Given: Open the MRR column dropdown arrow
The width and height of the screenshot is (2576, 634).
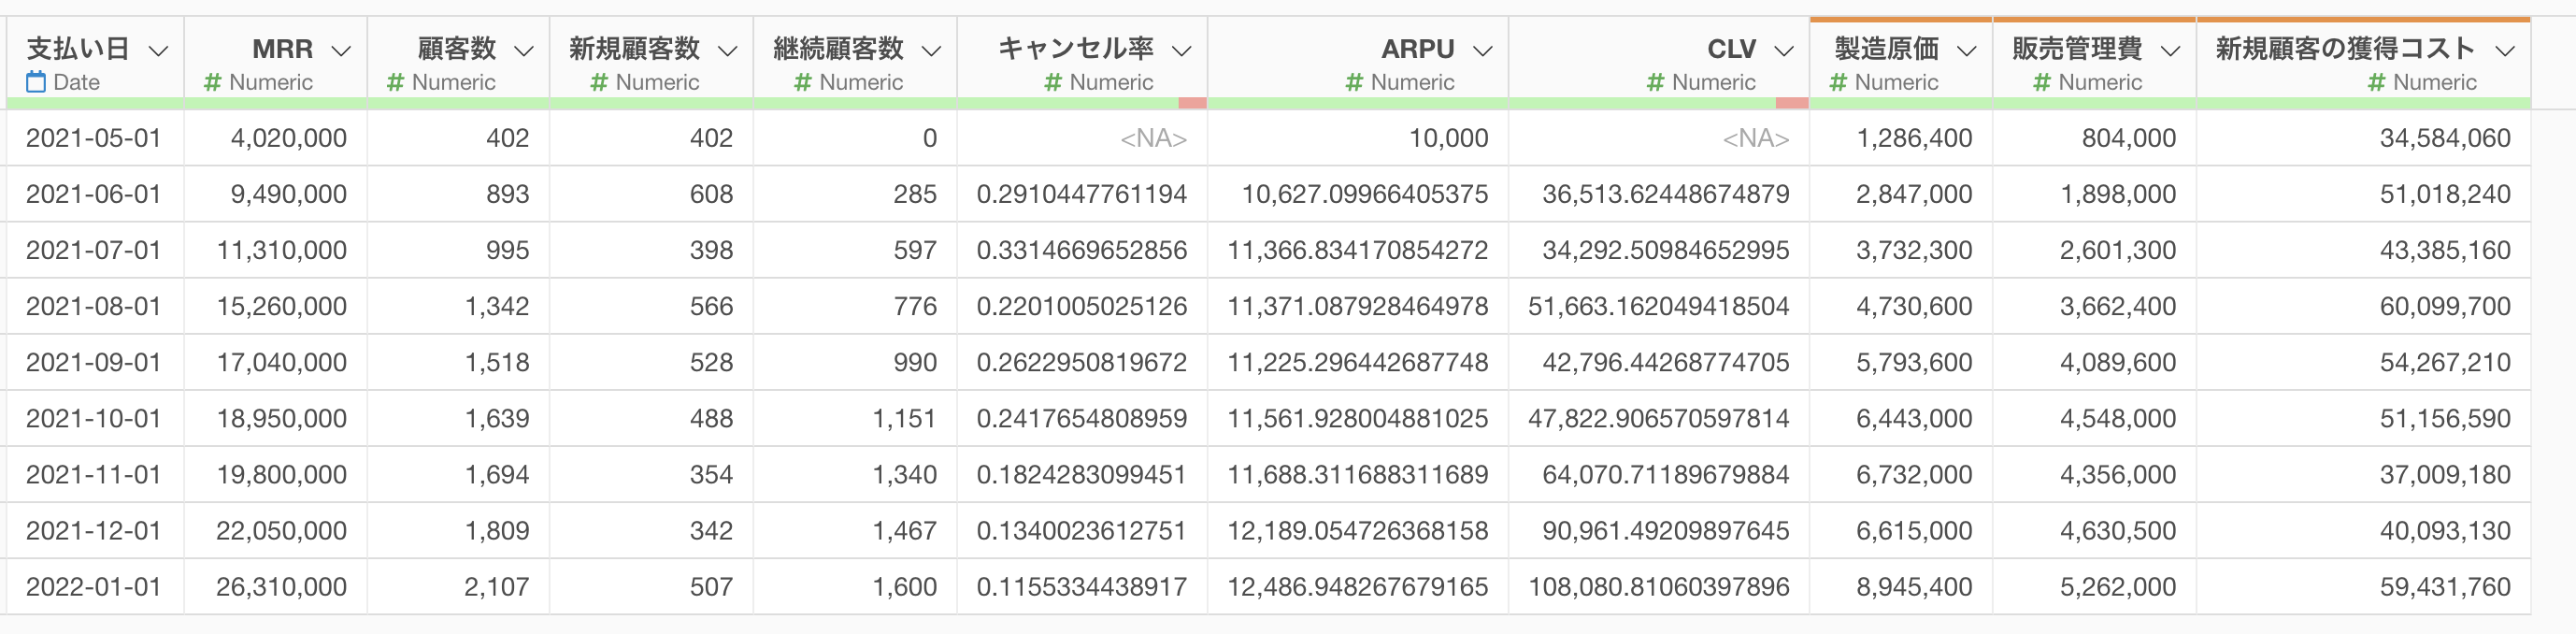Looking at the screenshot, I should point(341,51).
